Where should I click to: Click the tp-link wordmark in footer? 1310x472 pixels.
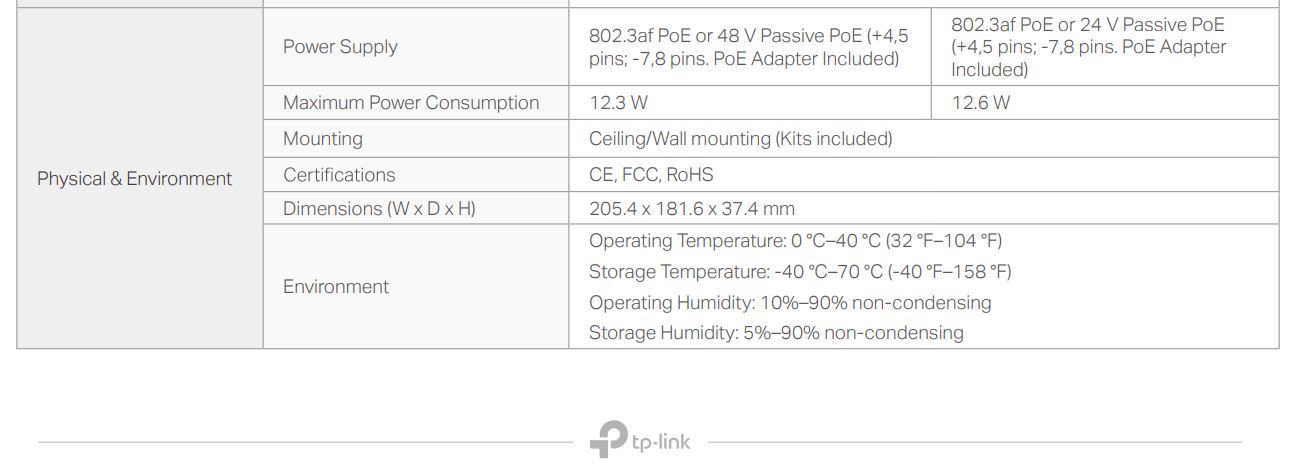click(x=660, y=441)
